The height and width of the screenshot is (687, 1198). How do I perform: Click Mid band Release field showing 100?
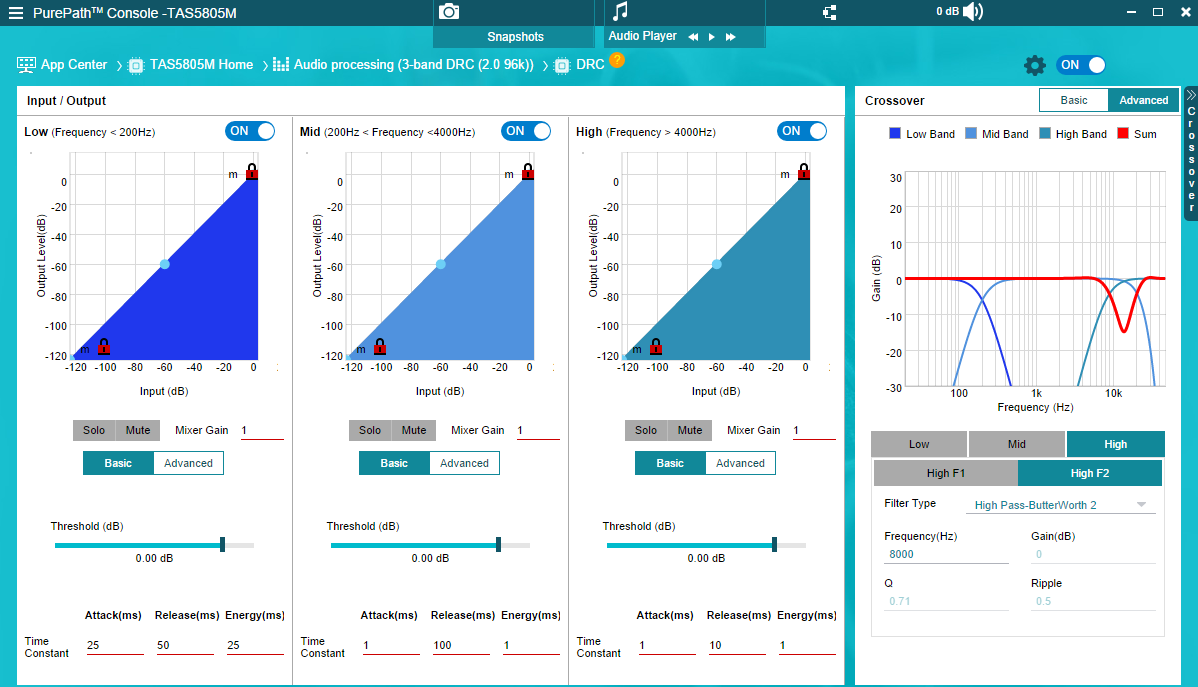(x=461, y=645)
